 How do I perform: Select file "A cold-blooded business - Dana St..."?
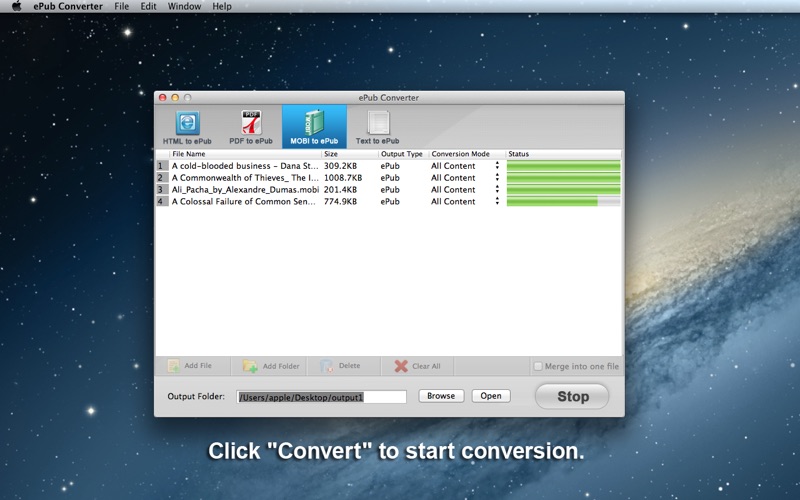coord(245,166)
